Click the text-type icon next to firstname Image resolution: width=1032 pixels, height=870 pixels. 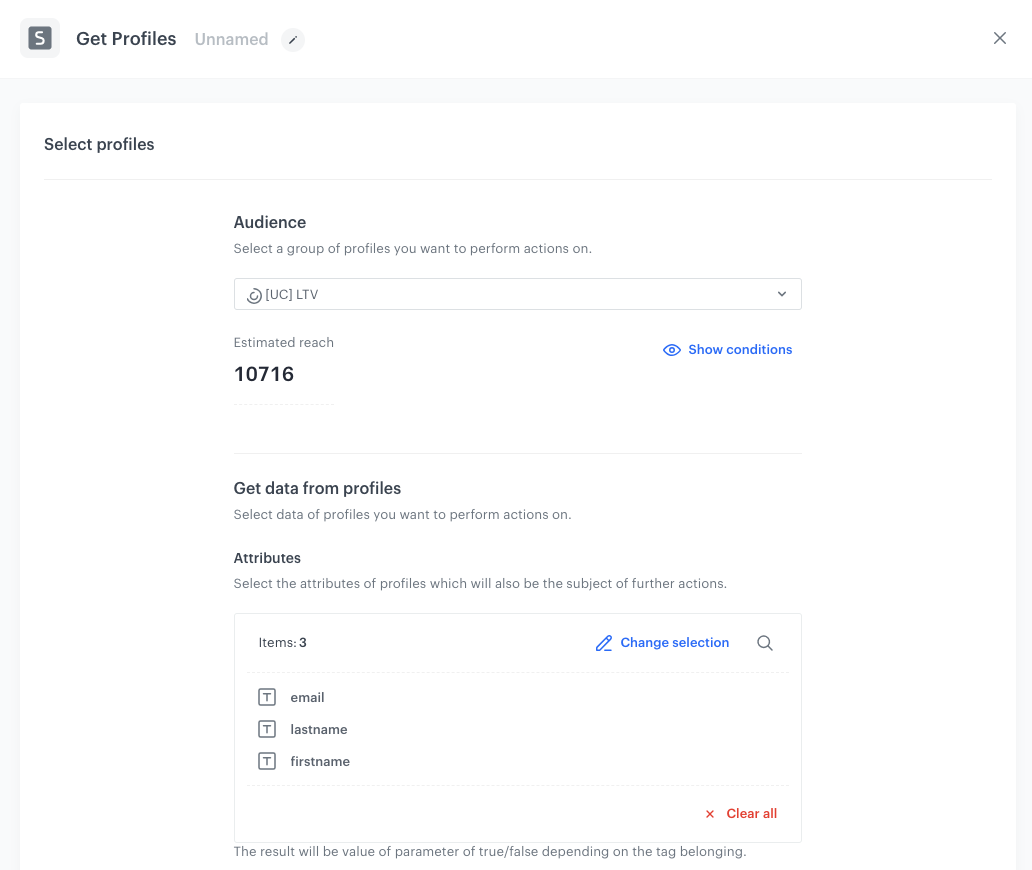pyautogui.click(x=267, y=761)
